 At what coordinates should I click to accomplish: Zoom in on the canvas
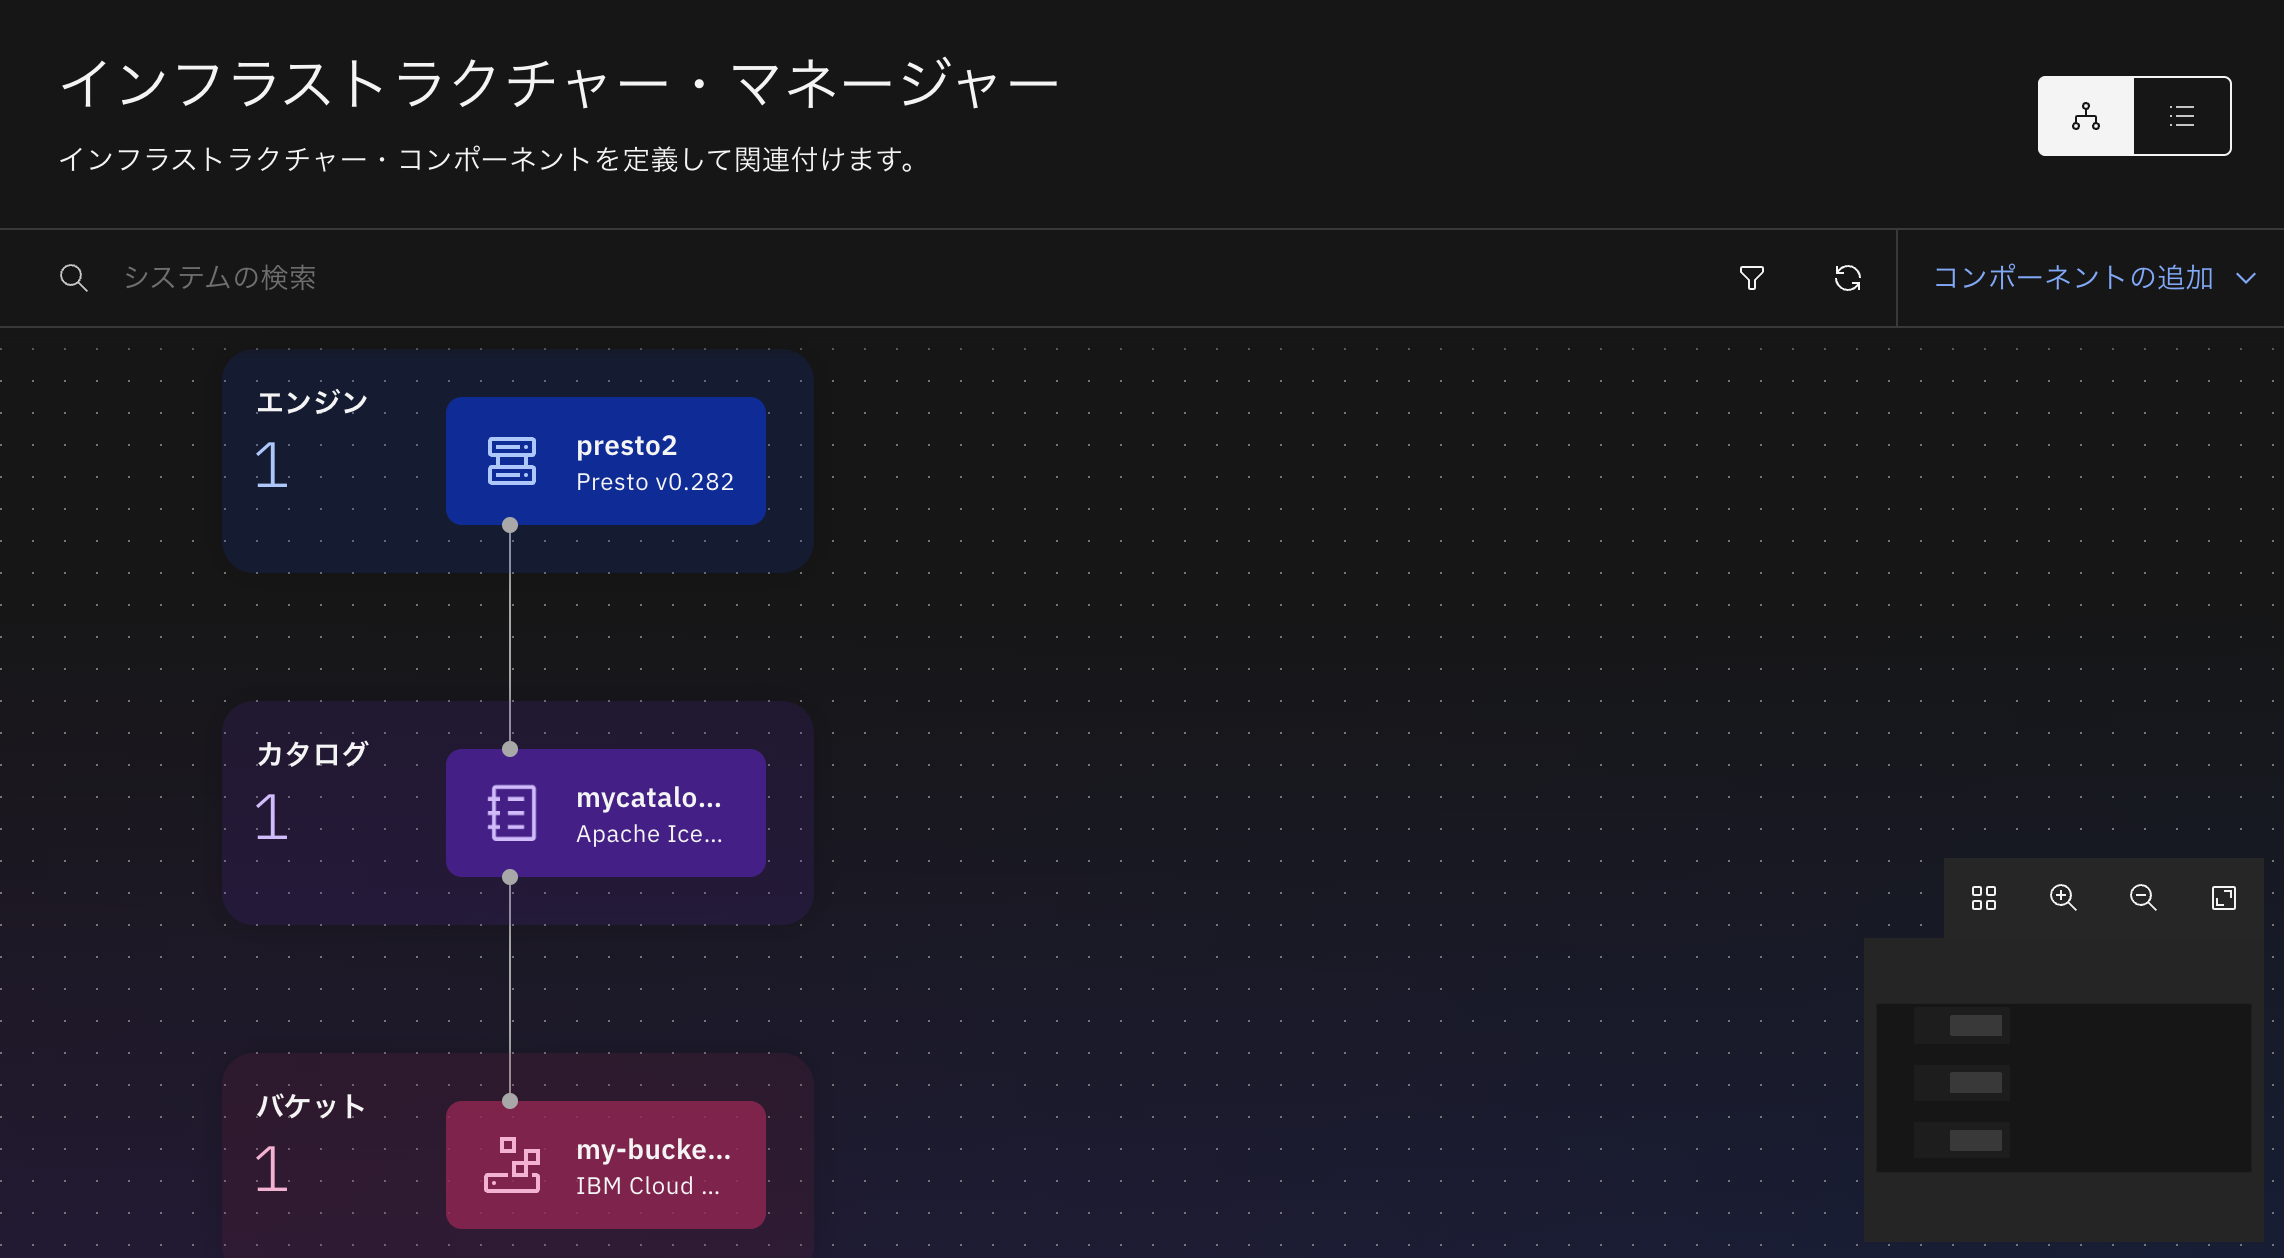[2063, 898]
